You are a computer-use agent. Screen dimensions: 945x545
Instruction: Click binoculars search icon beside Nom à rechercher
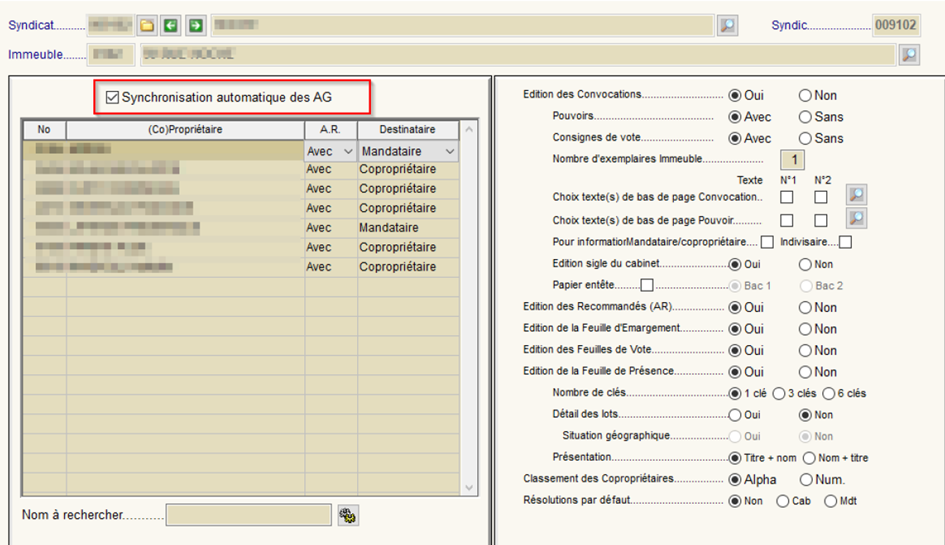[348, 515]
